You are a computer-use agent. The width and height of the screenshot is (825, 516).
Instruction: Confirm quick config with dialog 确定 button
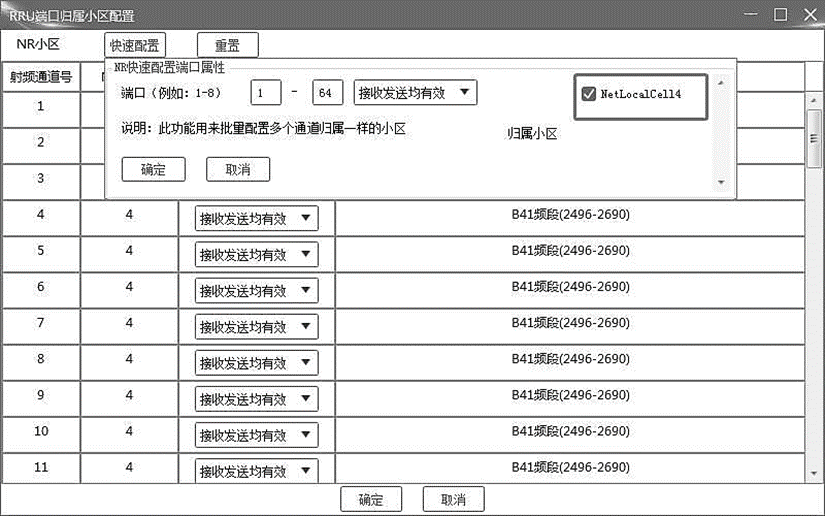coord(153,169)
